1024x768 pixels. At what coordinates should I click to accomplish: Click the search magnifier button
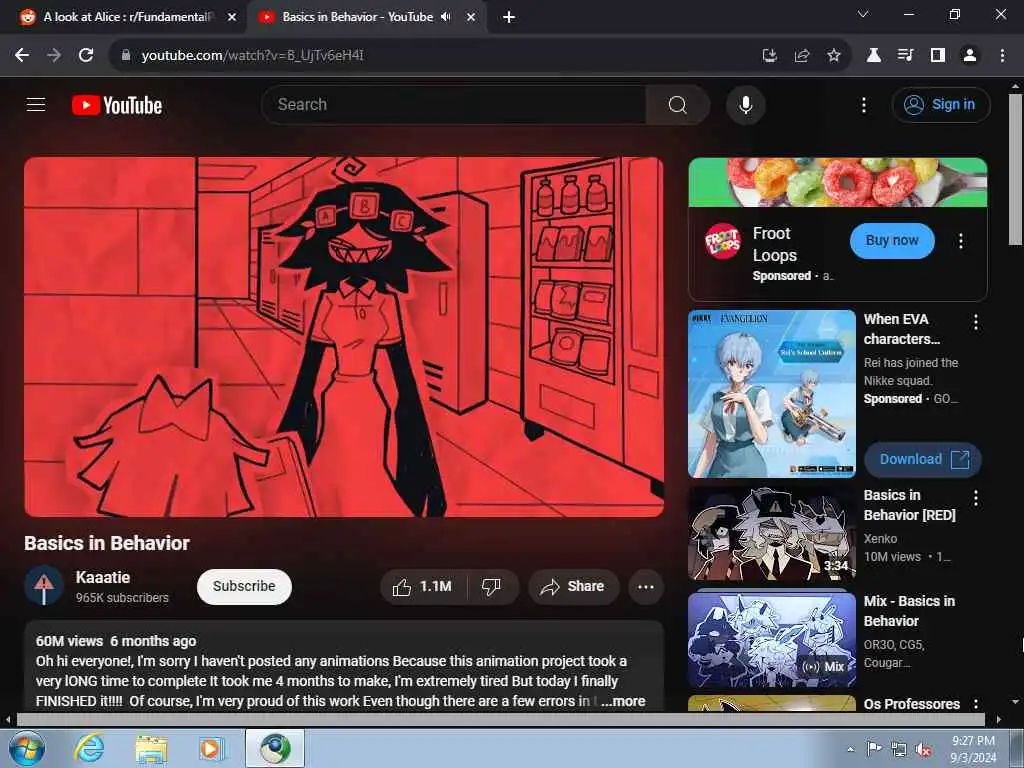pos(677,104)
